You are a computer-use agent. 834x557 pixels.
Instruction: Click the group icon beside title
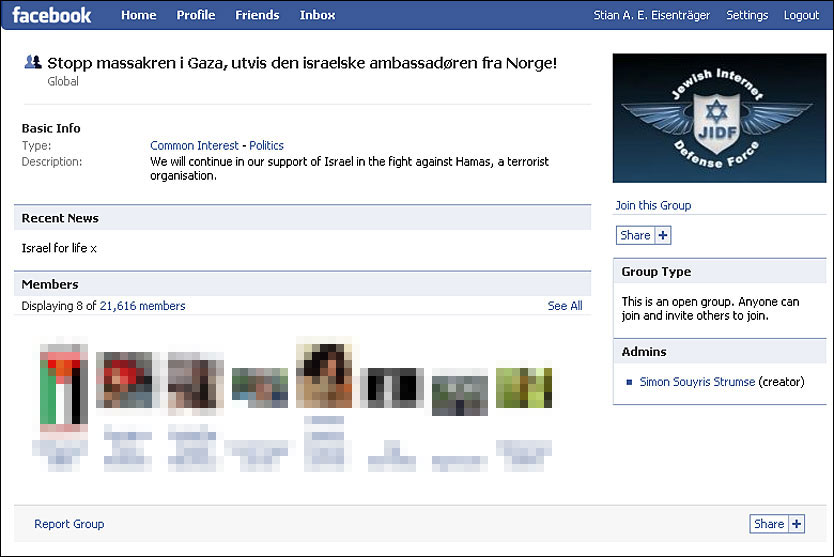point(32,63)
